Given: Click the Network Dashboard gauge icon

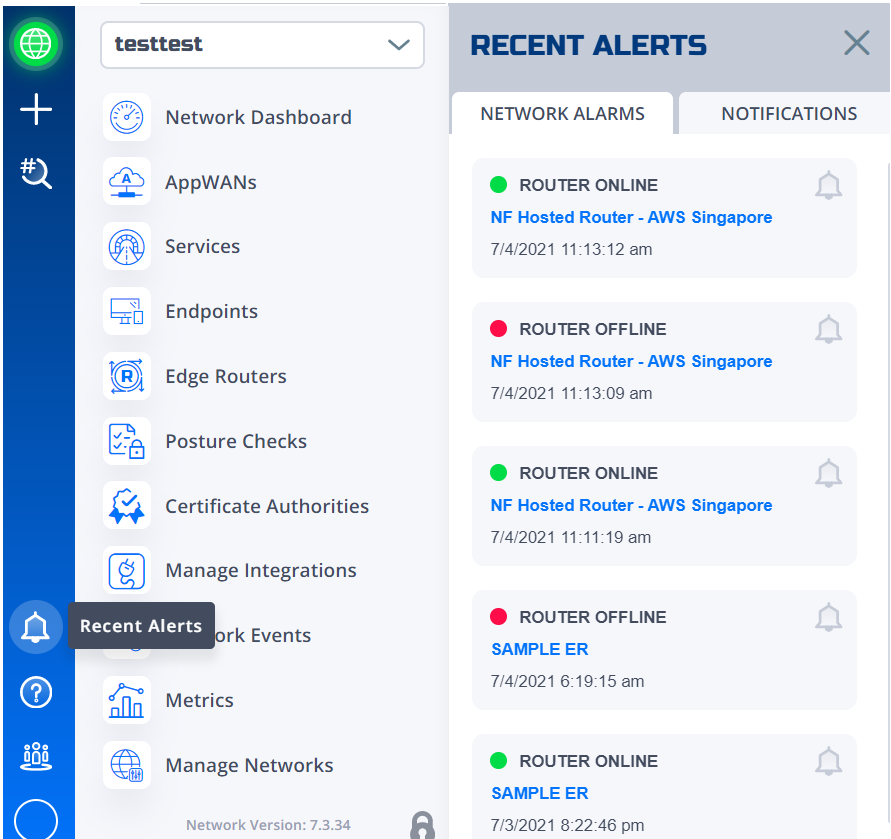Looking at the screenshot, I should [x=127, y=117].
